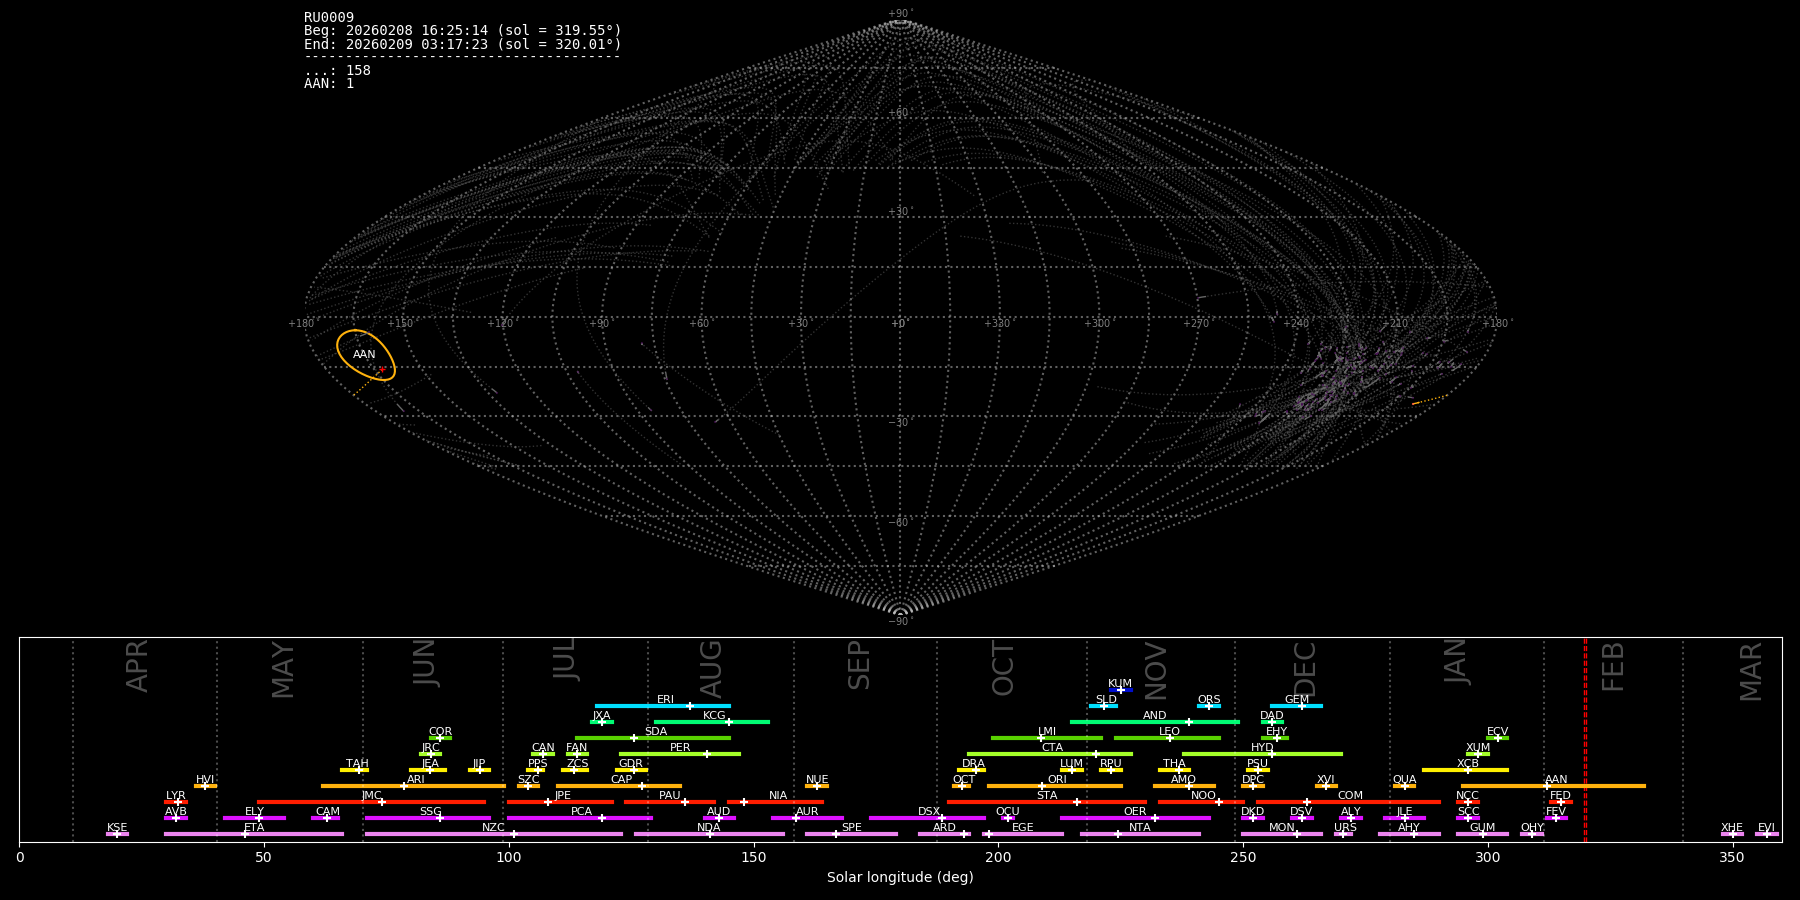Click the AAN label inside the orange ellipse
This screenshot has height=900, width=1800.
click(x=364, y=355)
